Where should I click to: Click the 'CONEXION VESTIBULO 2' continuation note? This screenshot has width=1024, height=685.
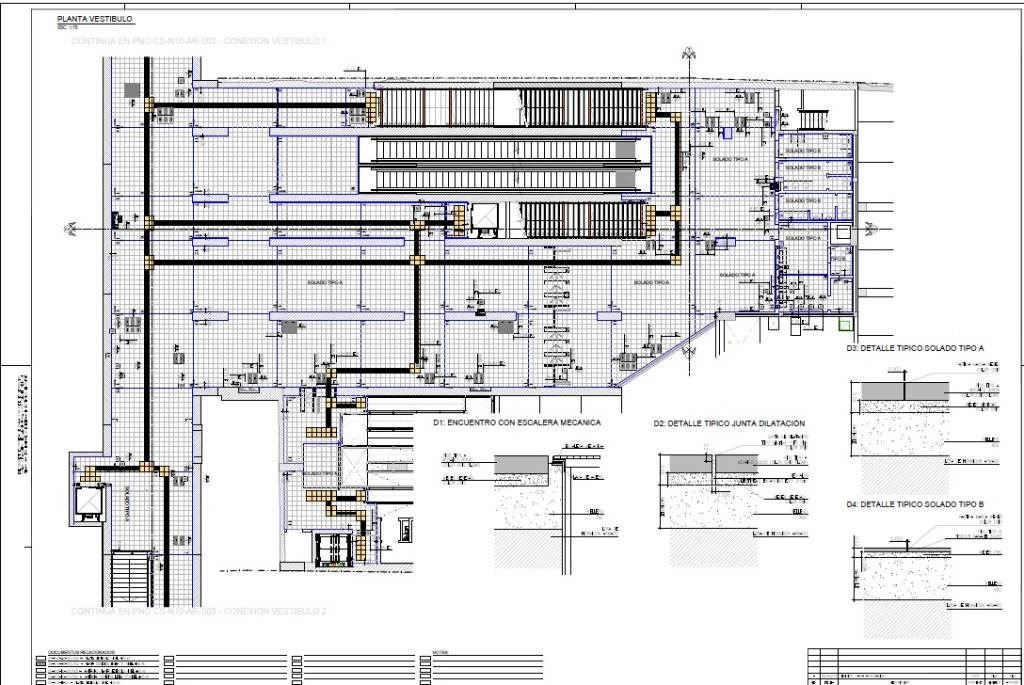click(199, 611)
